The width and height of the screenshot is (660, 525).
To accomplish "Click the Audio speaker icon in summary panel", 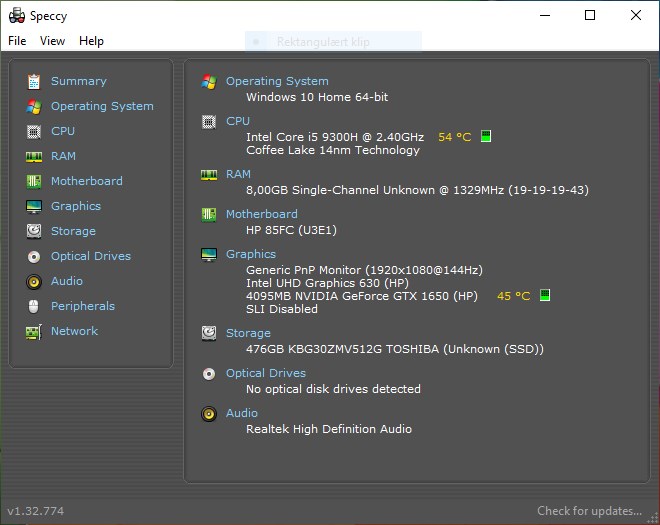I will pos(209,414).
